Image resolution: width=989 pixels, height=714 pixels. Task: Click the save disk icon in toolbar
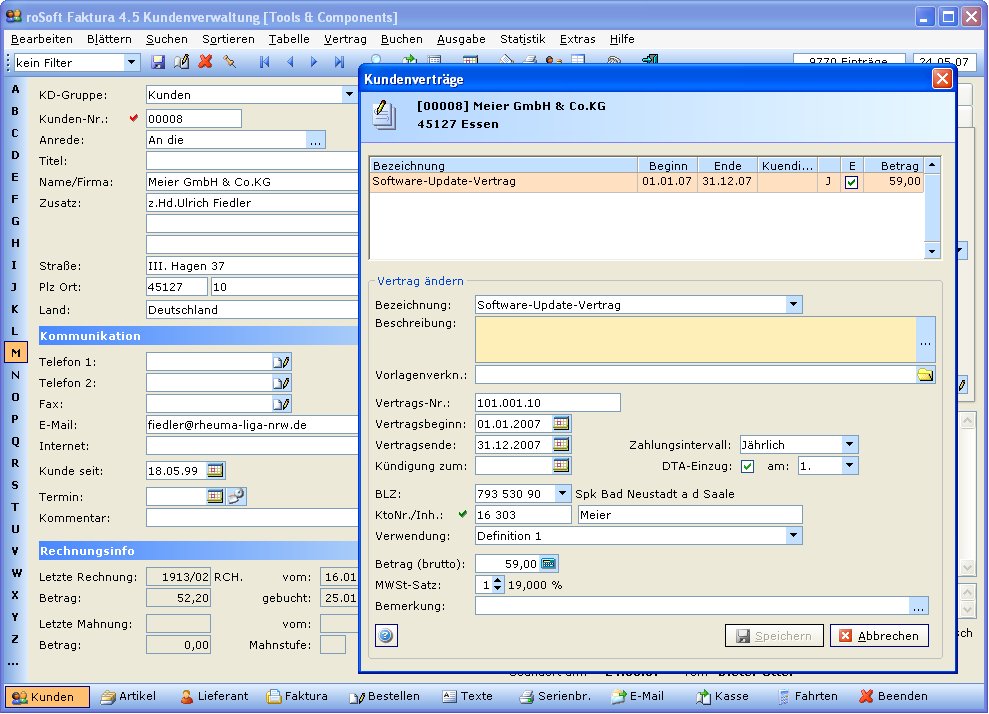pos(158,62)
